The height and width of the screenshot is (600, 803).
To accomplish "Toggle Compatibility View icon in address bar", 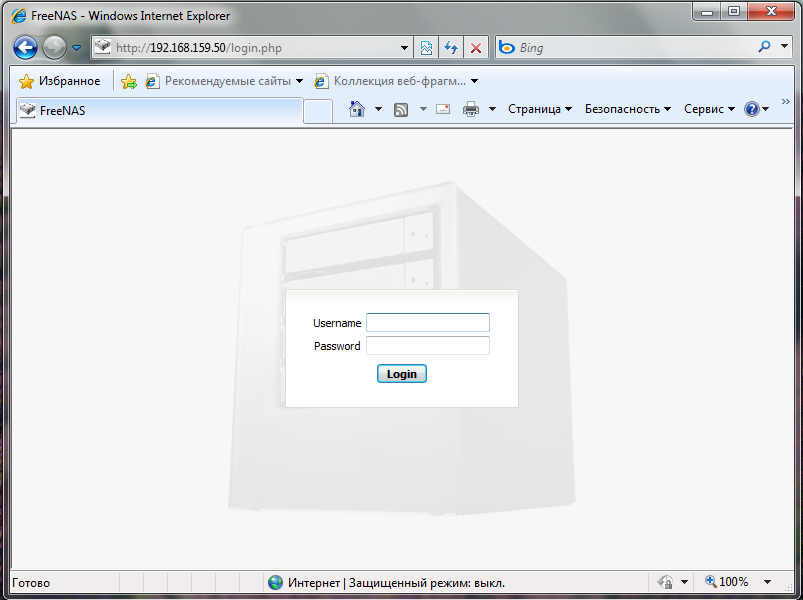I will 426,48.
